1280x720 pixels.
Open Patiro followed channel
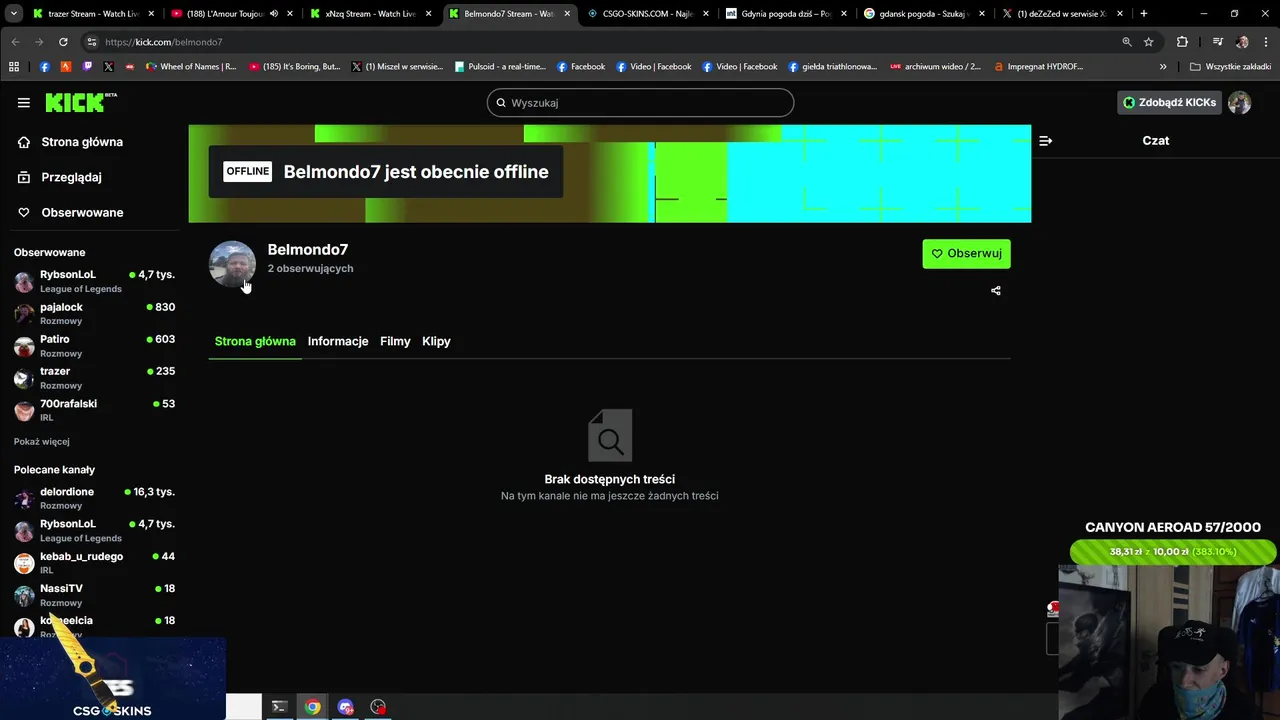click(94, 346)
